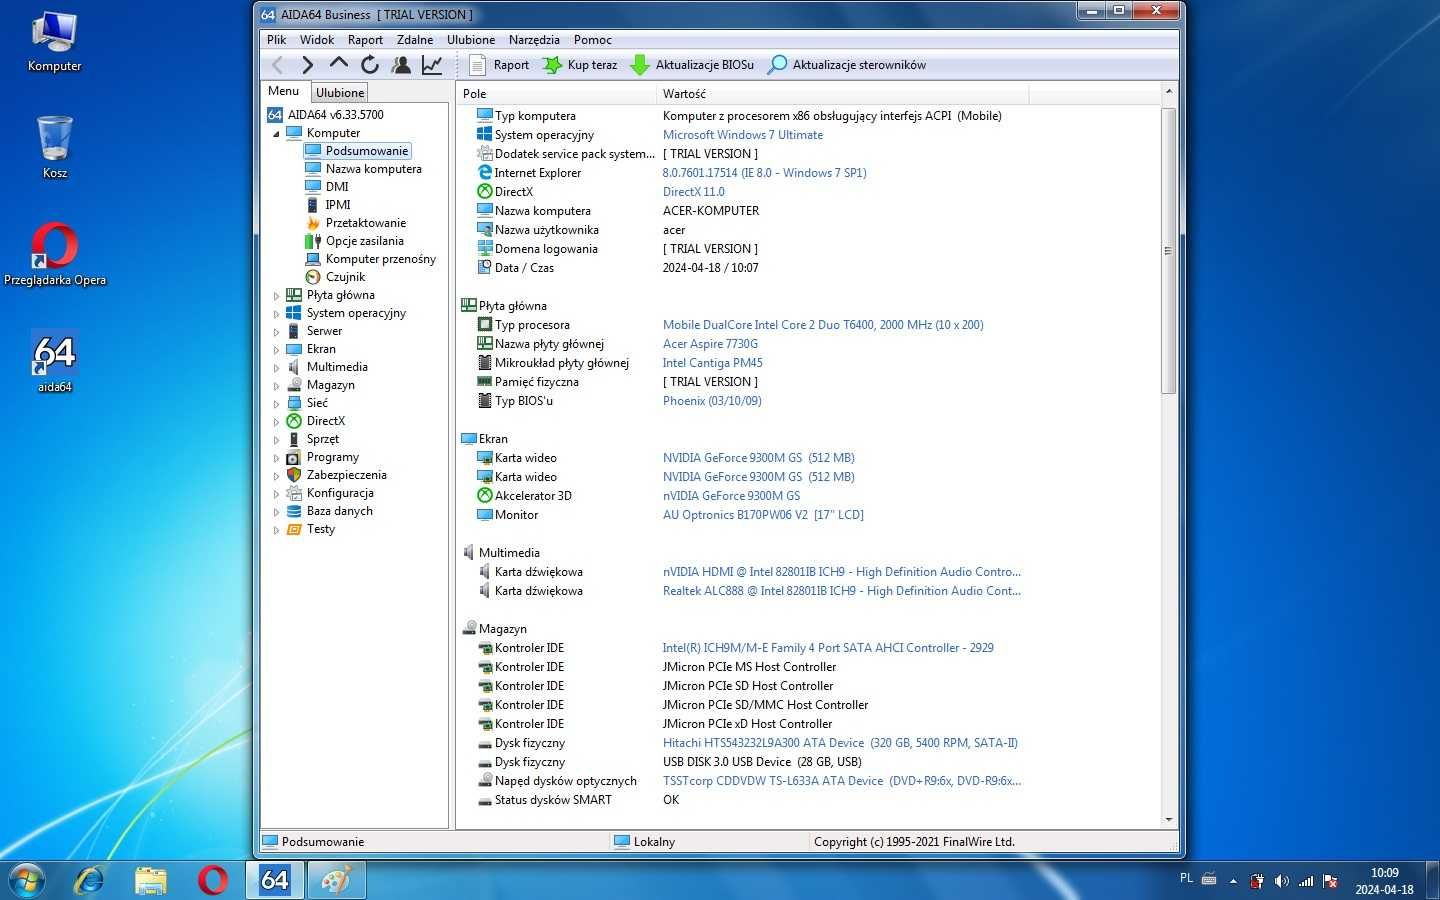Select the DMI tree item
This screenshot has height=900, width=1440.
[x=337, y=187]
